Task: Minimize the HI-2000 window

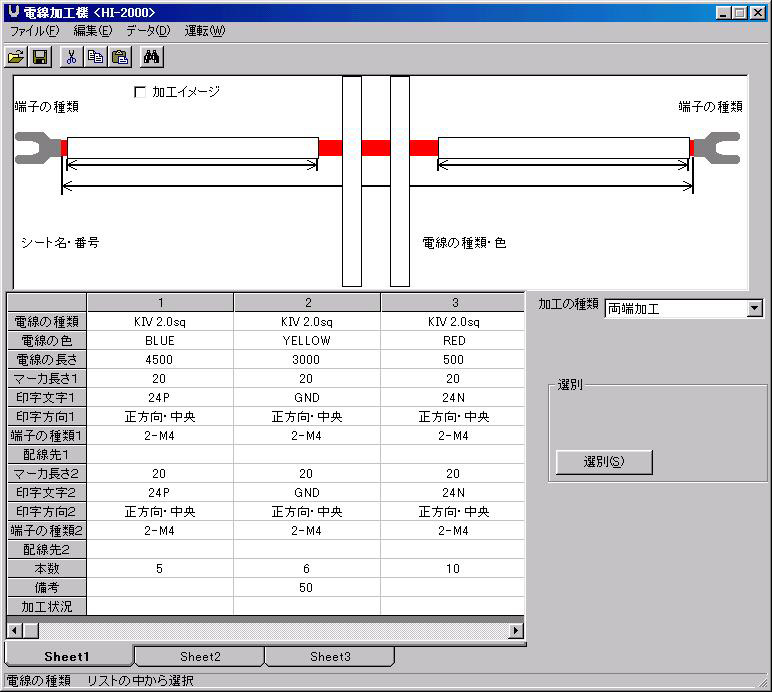Action: (x=723, y=12)
